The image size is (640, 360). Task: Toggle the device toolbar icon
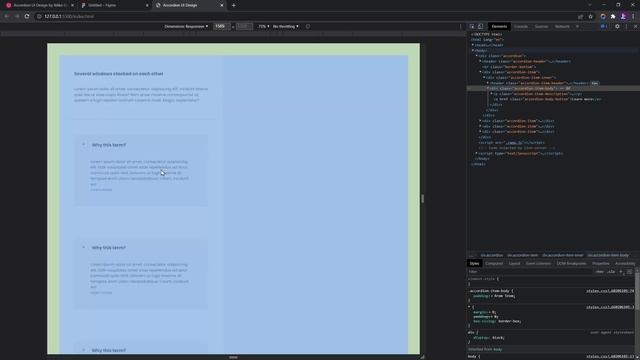[x=480, y=26]
